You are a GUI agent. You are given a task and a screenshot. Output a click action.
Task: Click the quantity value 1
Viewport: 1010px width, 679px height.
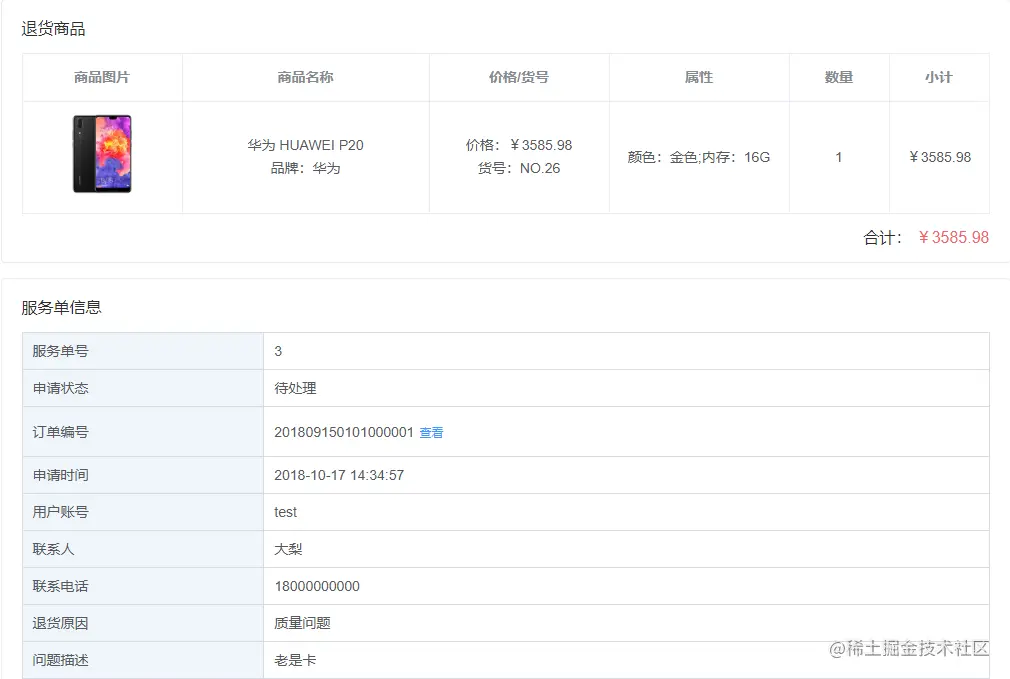[x=839, y=157]
